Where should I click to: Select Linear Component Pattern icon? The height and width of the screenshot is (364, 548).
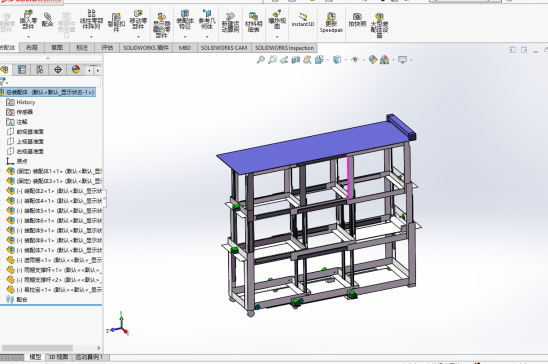click(x=91, y=14)
